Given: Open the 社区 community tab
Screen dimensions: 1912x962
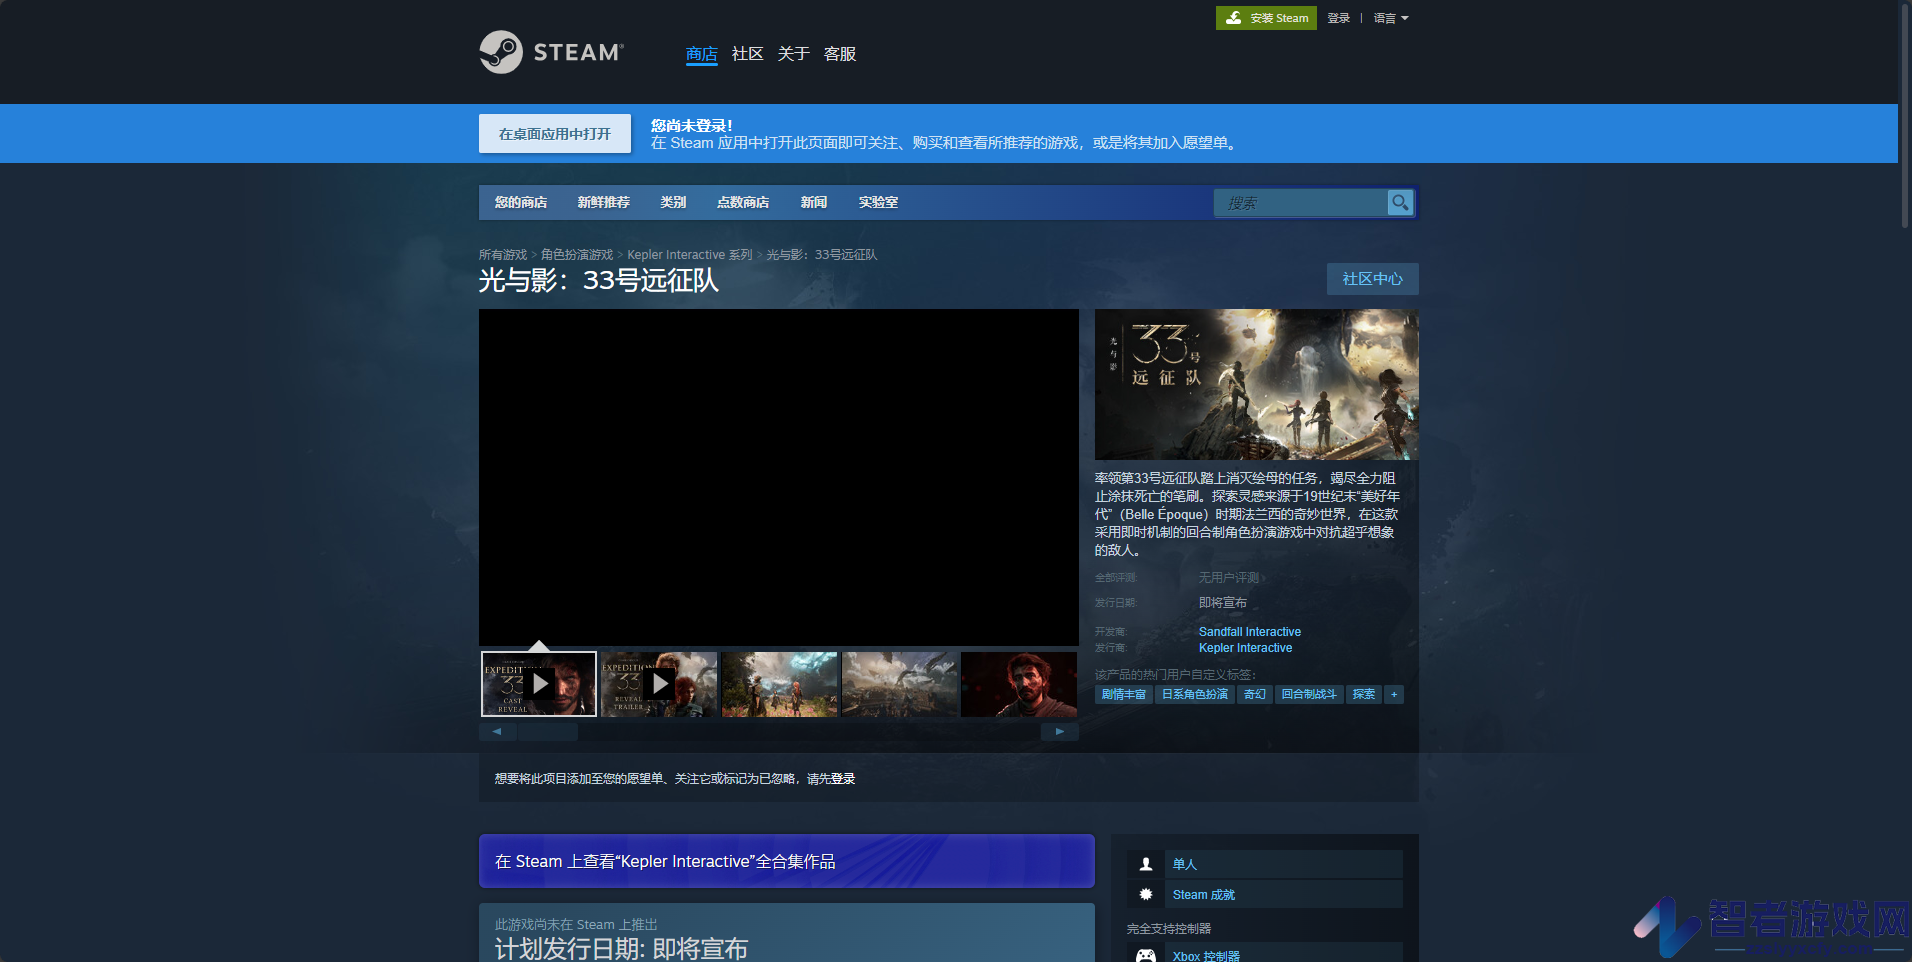Looking at the screenshot, I should [748, 54].
